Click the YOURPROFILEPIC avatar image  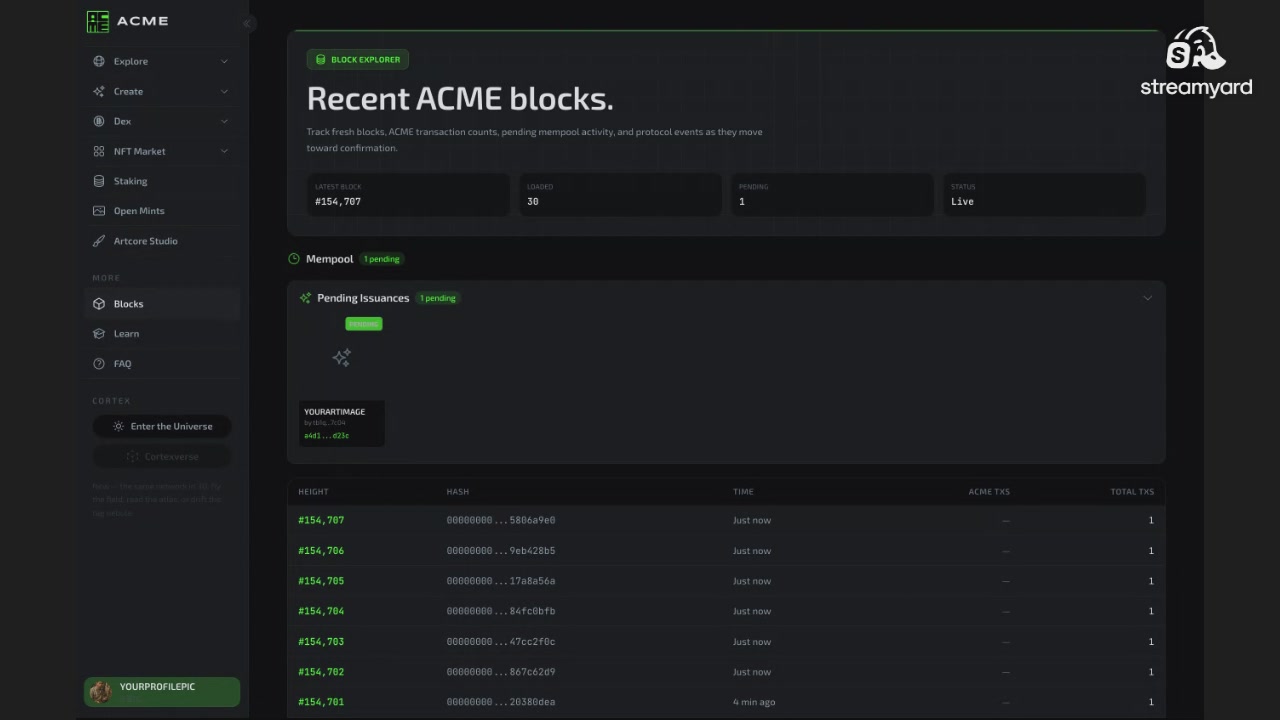(x=100, y=691)
